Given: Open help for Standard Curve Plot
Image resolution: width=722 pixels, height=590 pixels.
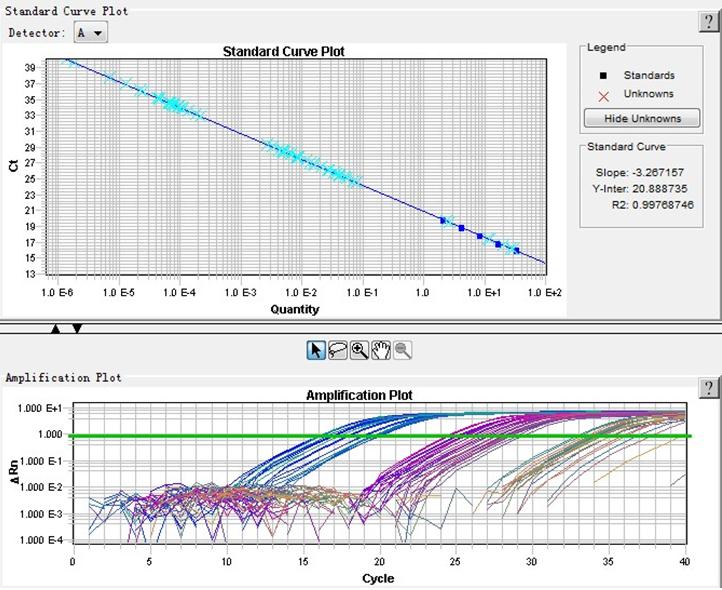Looking at the screenshot, I should [x=707, y=23].
